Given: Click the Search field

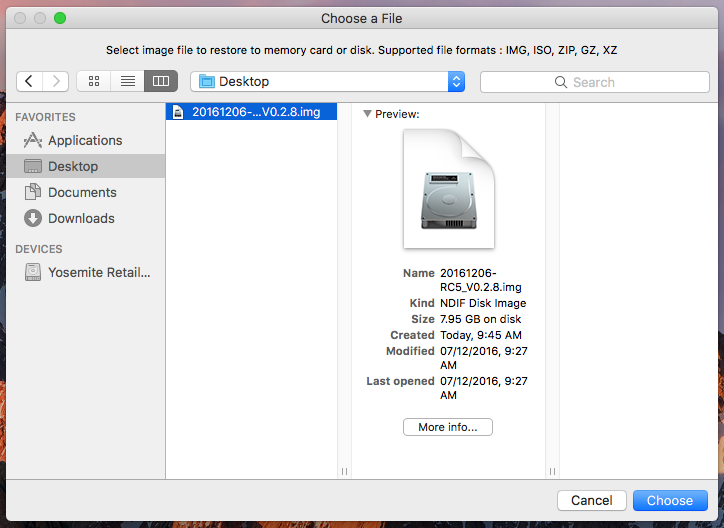Looking at the screenshot, I should pyautogui.click(x=594, y=82).
